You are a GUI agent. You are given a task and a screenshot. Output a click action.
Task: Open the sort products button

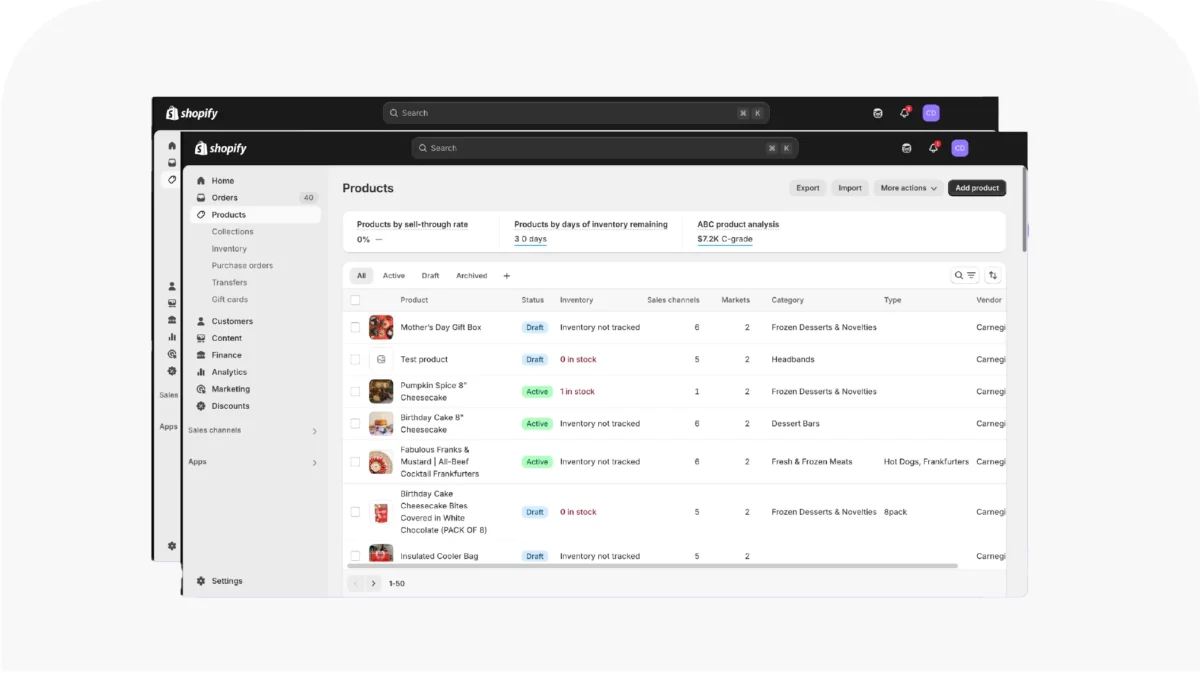(993, 275)
